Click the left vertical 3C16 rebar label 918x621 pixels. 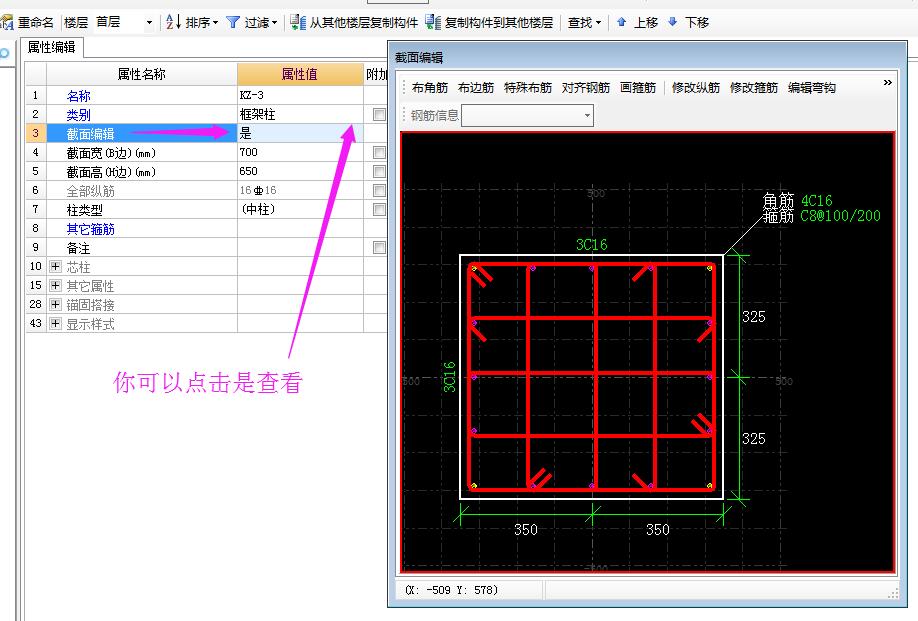coord(449,376)
